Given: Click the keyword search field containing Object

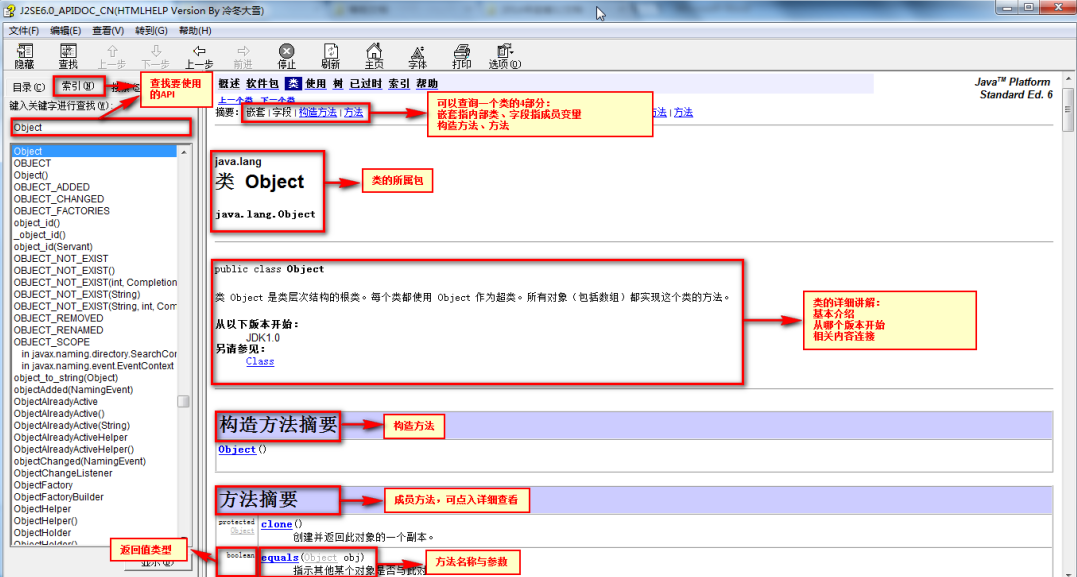Looking at the screenshot, I should (100, 127).
